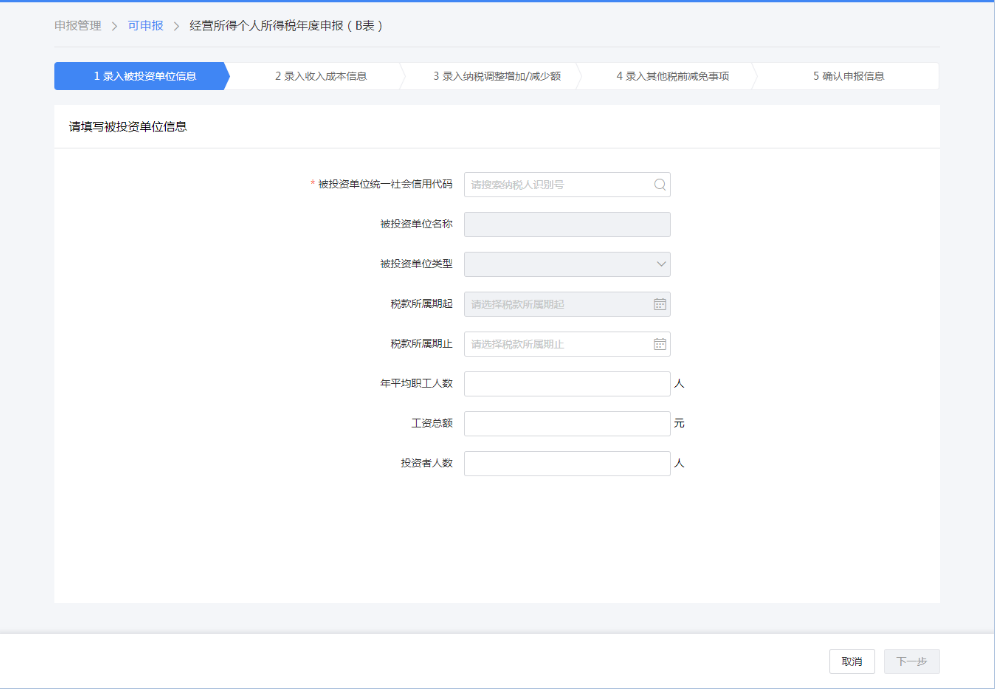This screenshot has height=689, width=996.
Task: Select the 投资者人数 input field
Action: coord(567,464)
